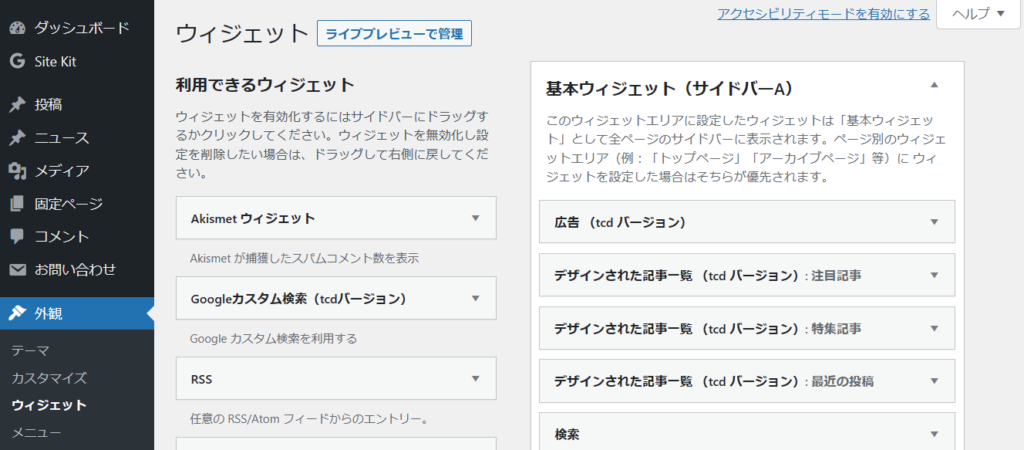The image size is (1024, 450).
Task: Expand the RSS widget arrow
Action: (475, 379)
